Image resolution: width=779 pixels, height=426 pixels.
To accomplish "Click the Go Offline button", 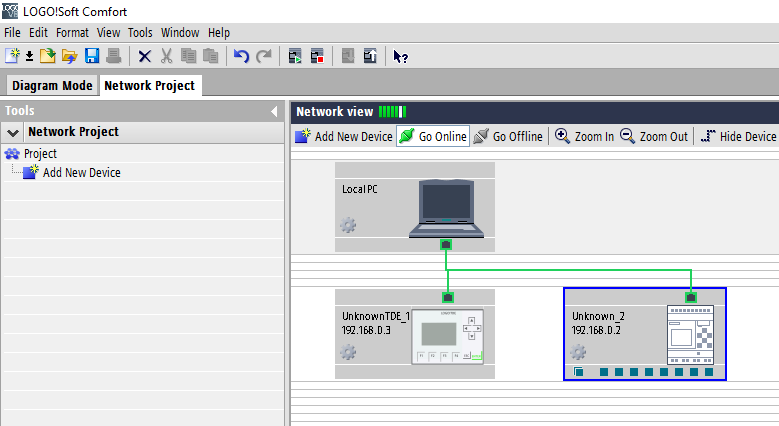I will tap(508, 136).
